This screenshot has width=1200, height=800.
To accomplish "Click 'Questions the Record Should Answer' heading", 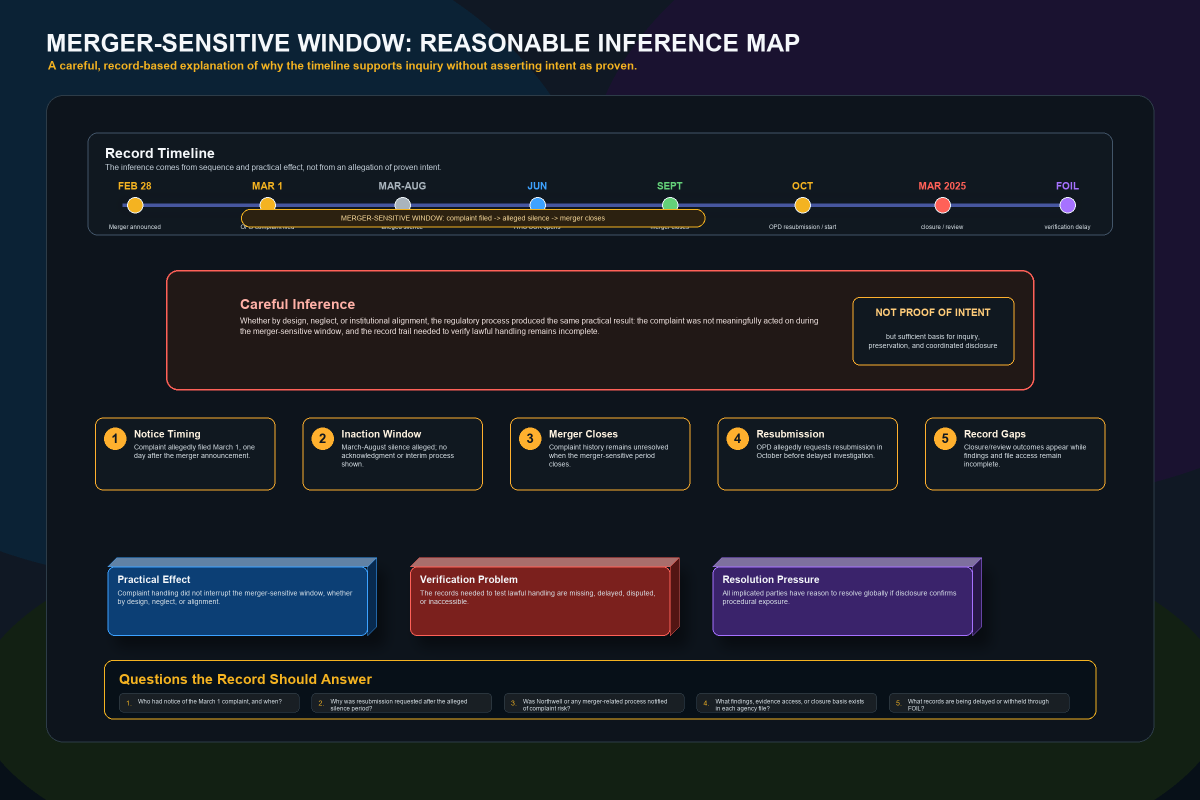I will [x=245, y=679].
